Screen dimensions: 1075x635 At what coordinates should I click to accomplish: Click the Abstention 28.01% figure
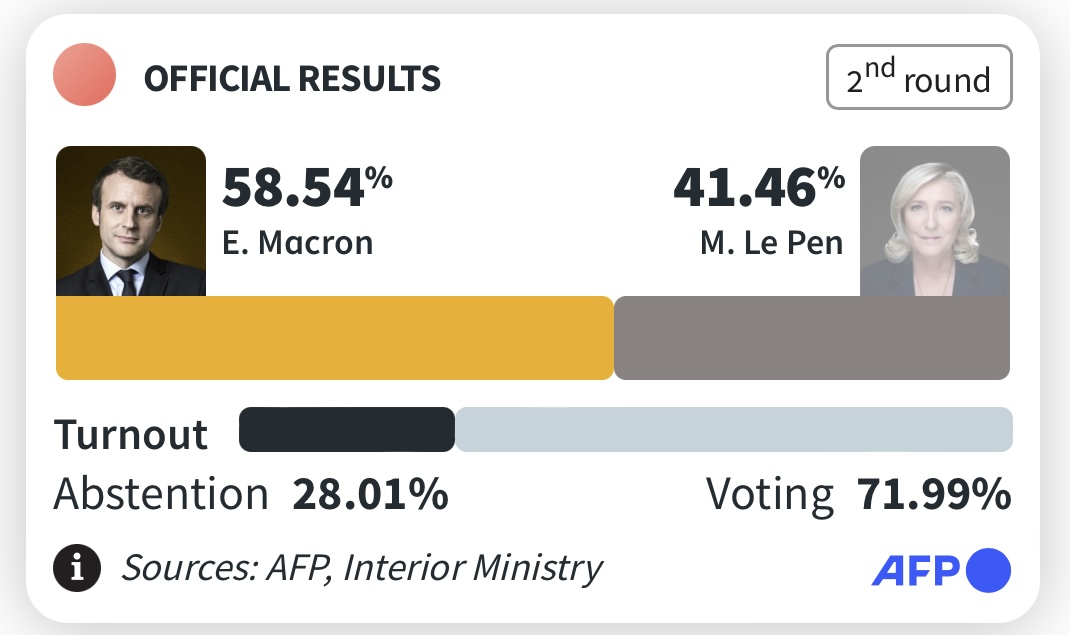[370, 495]
